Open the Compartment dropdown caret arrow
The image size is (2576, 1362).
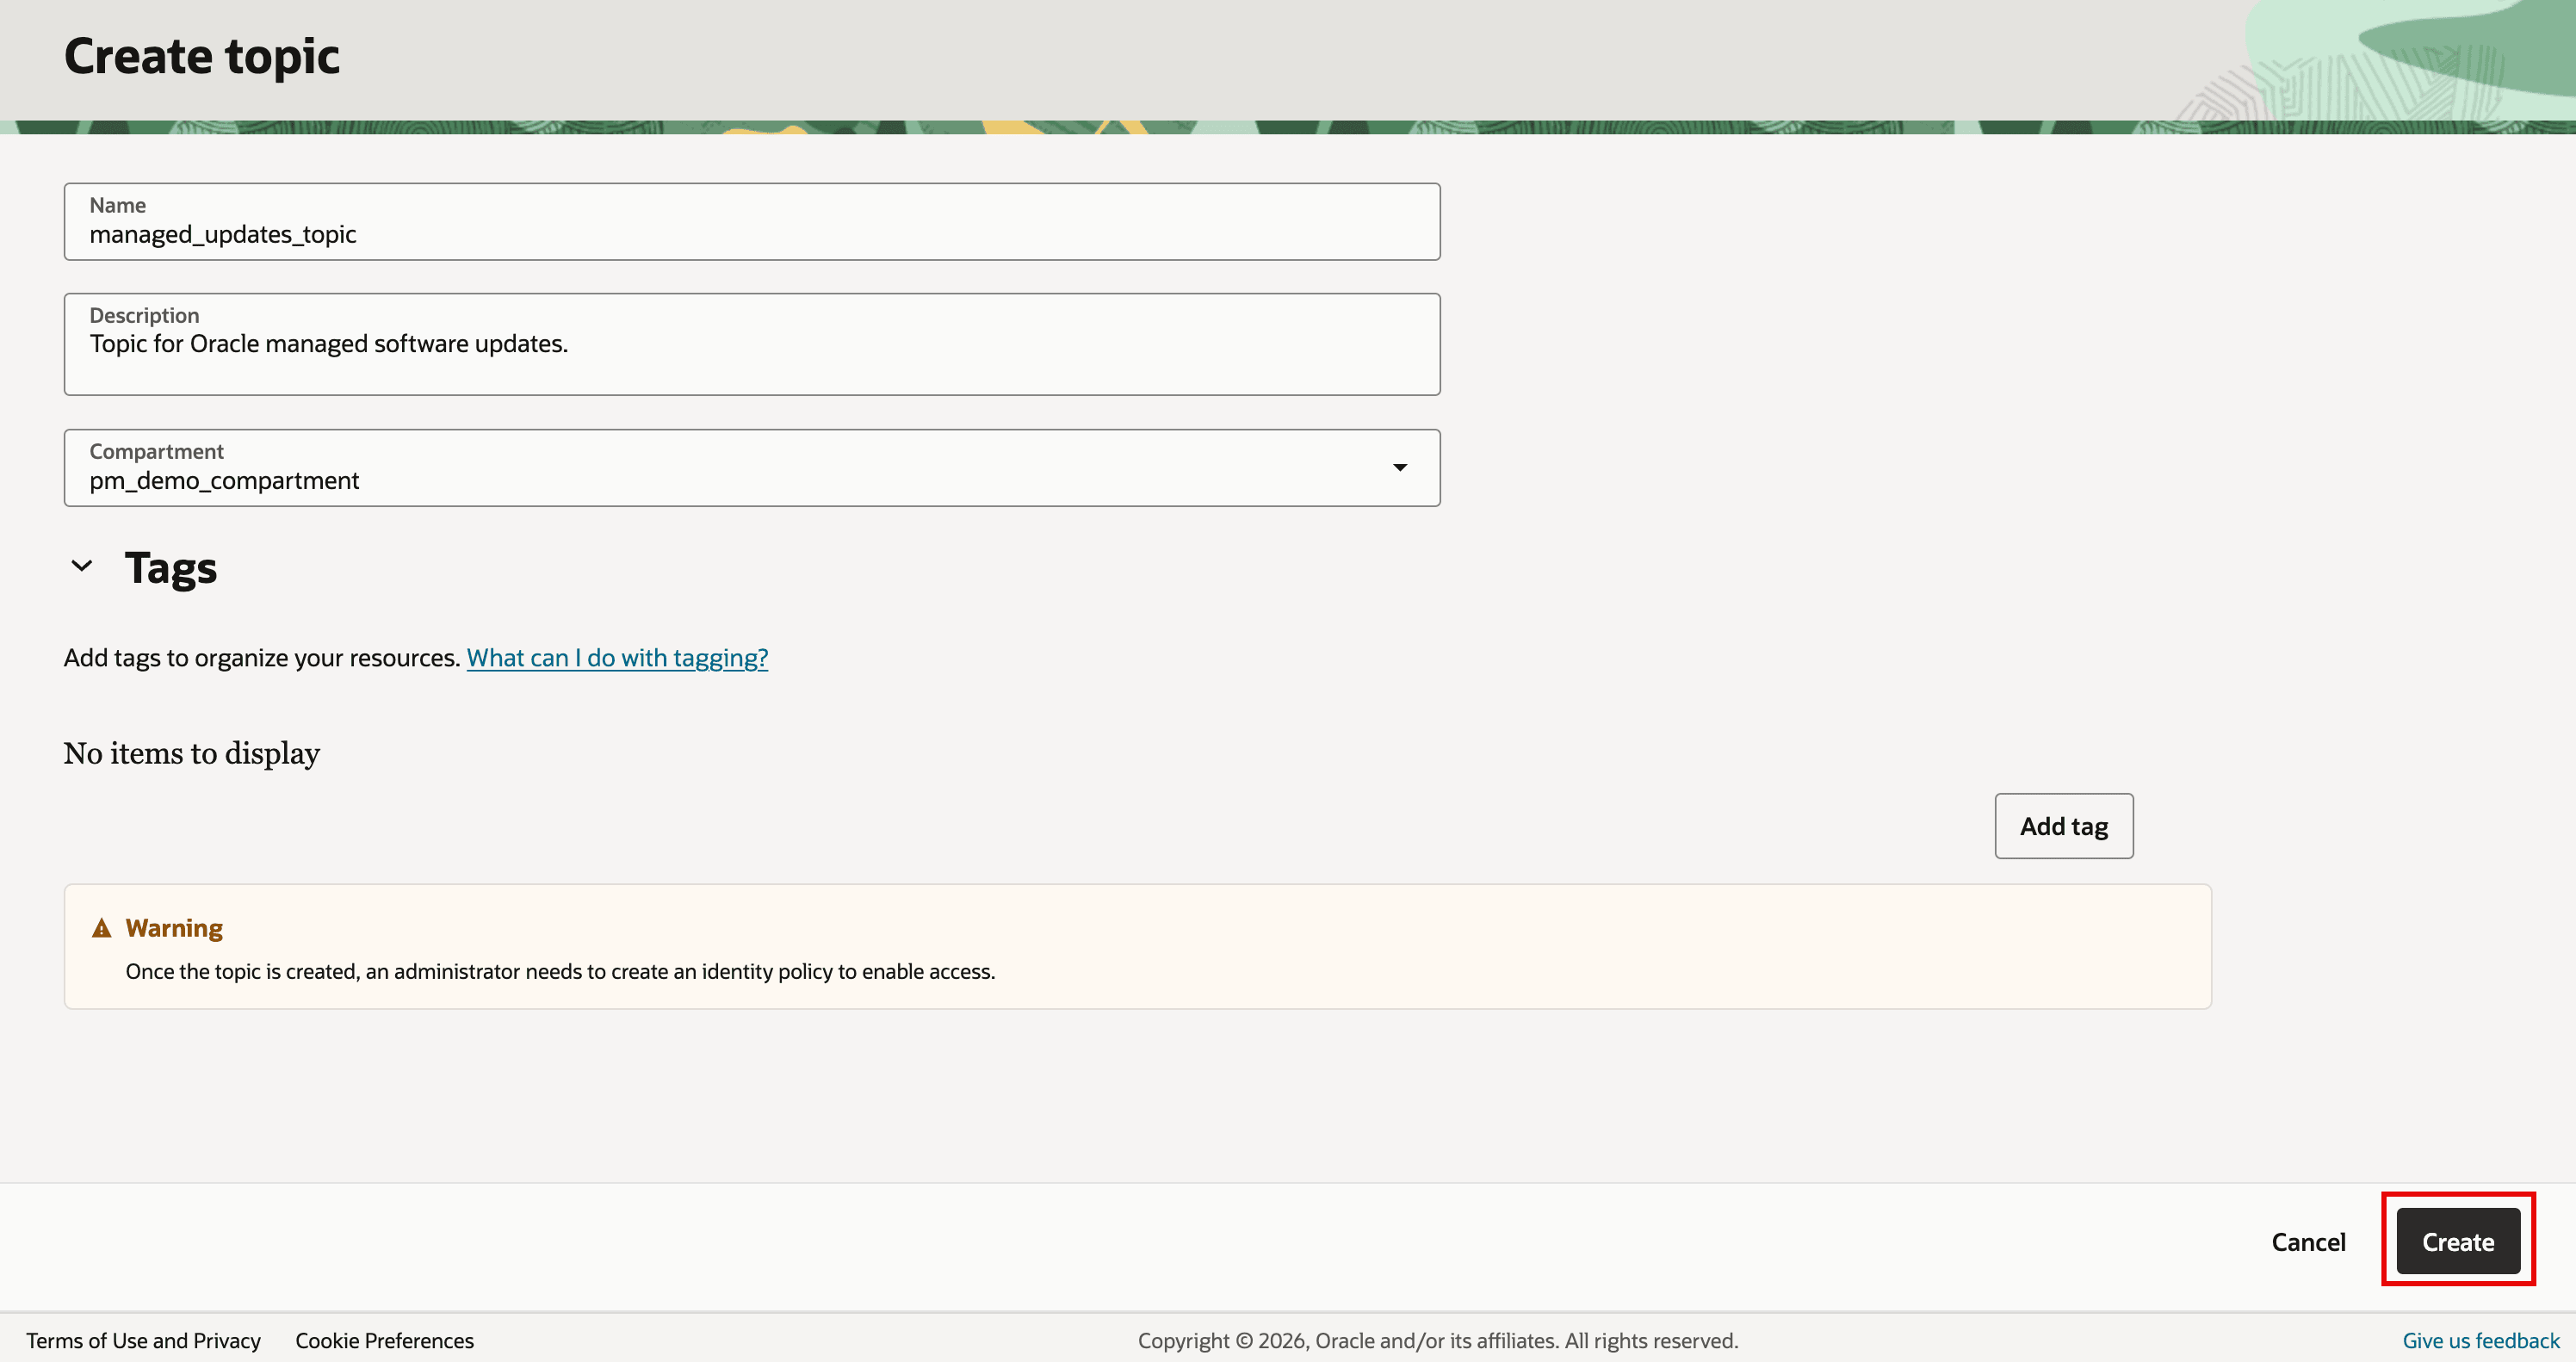point(1400,468)
